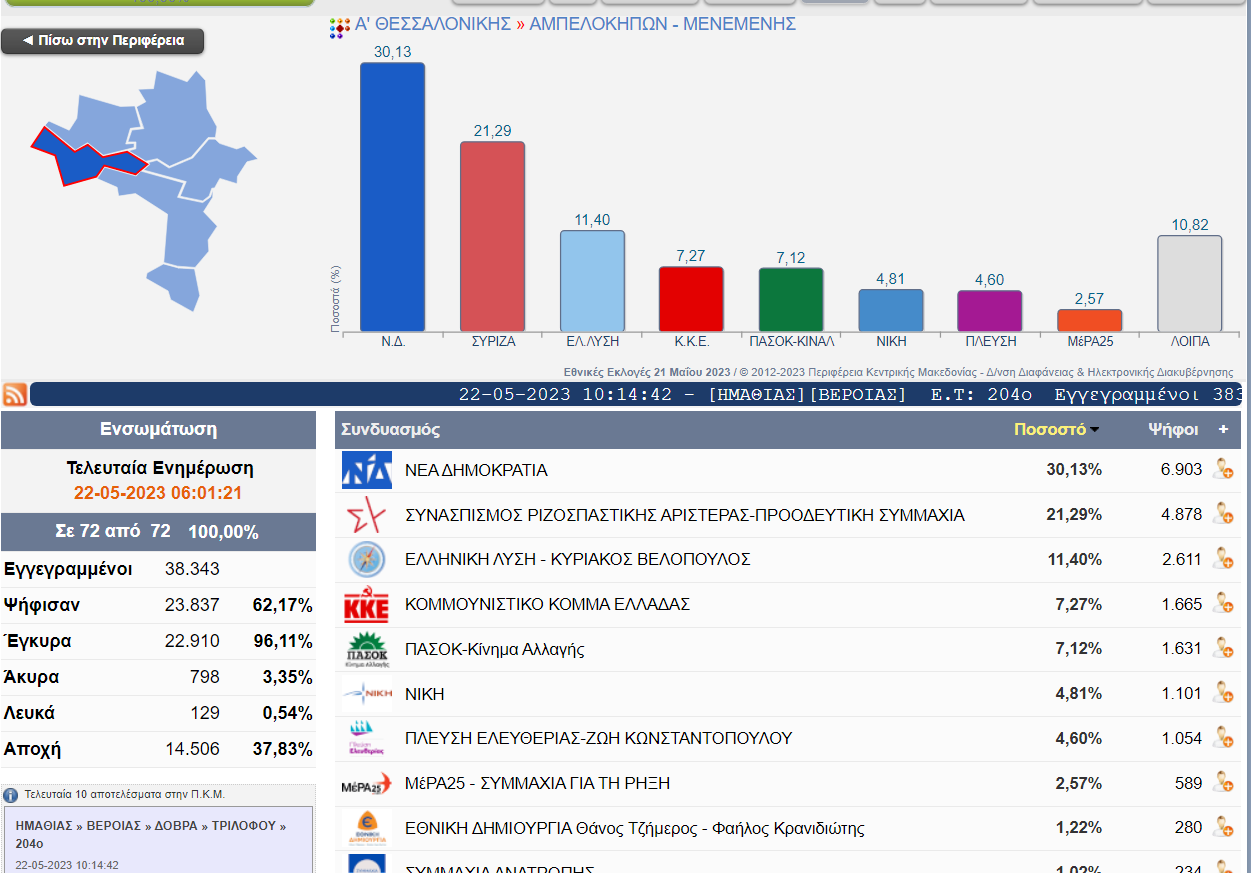Open the Α' ΘΕΣΣΑΛΟΝΙΚΗΣ breadcrumb link
1251x873 pixels.
coord(433,23)
